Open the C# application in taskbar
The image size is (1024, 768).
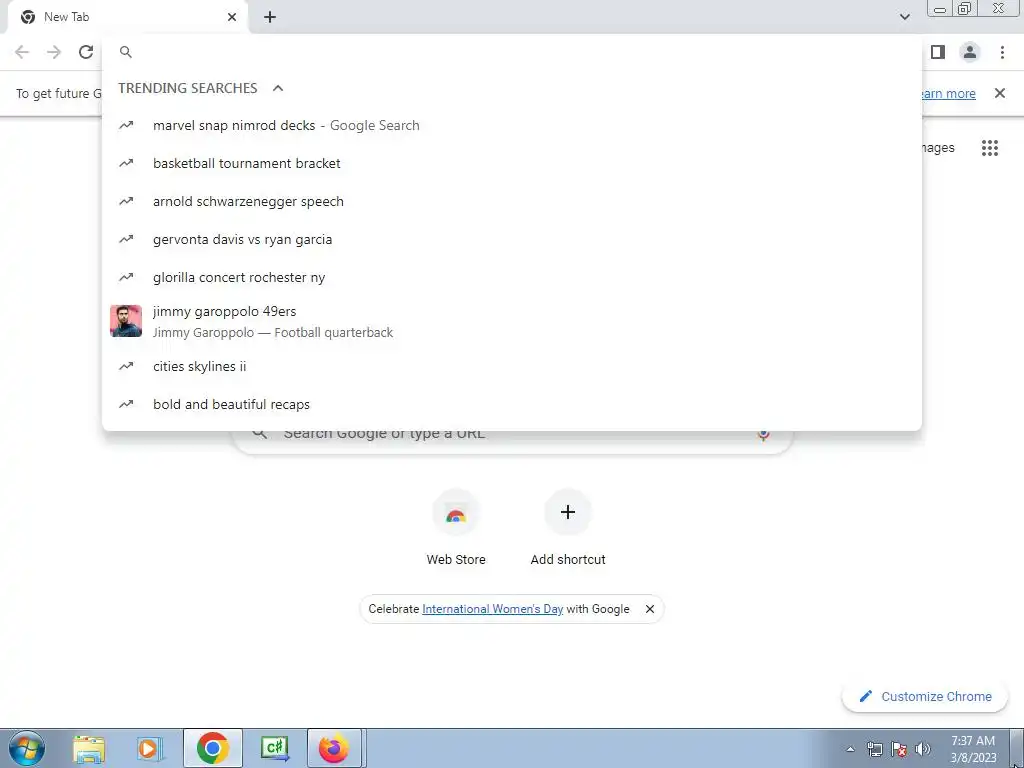point(274,748)
